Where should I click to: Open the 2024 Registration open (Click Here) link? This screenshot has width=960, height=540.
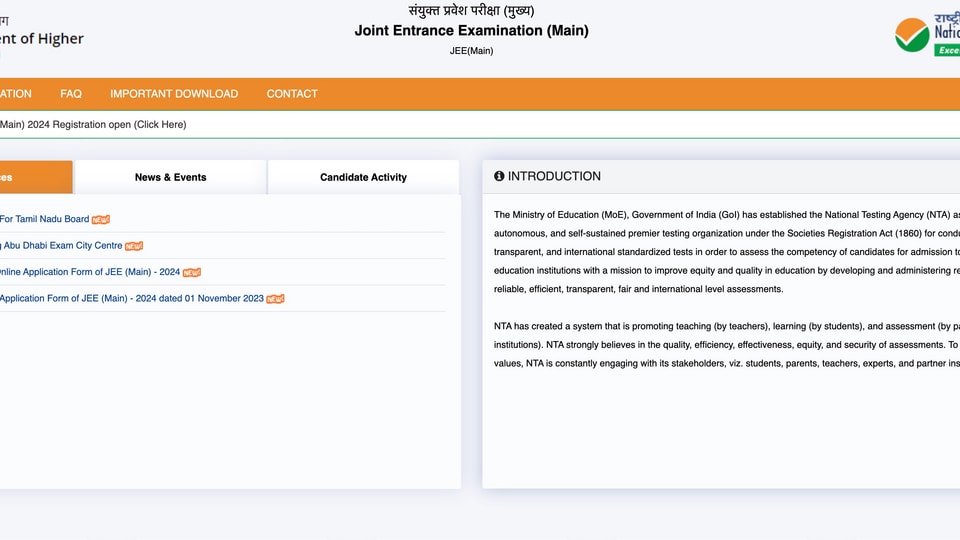point(93,124)
